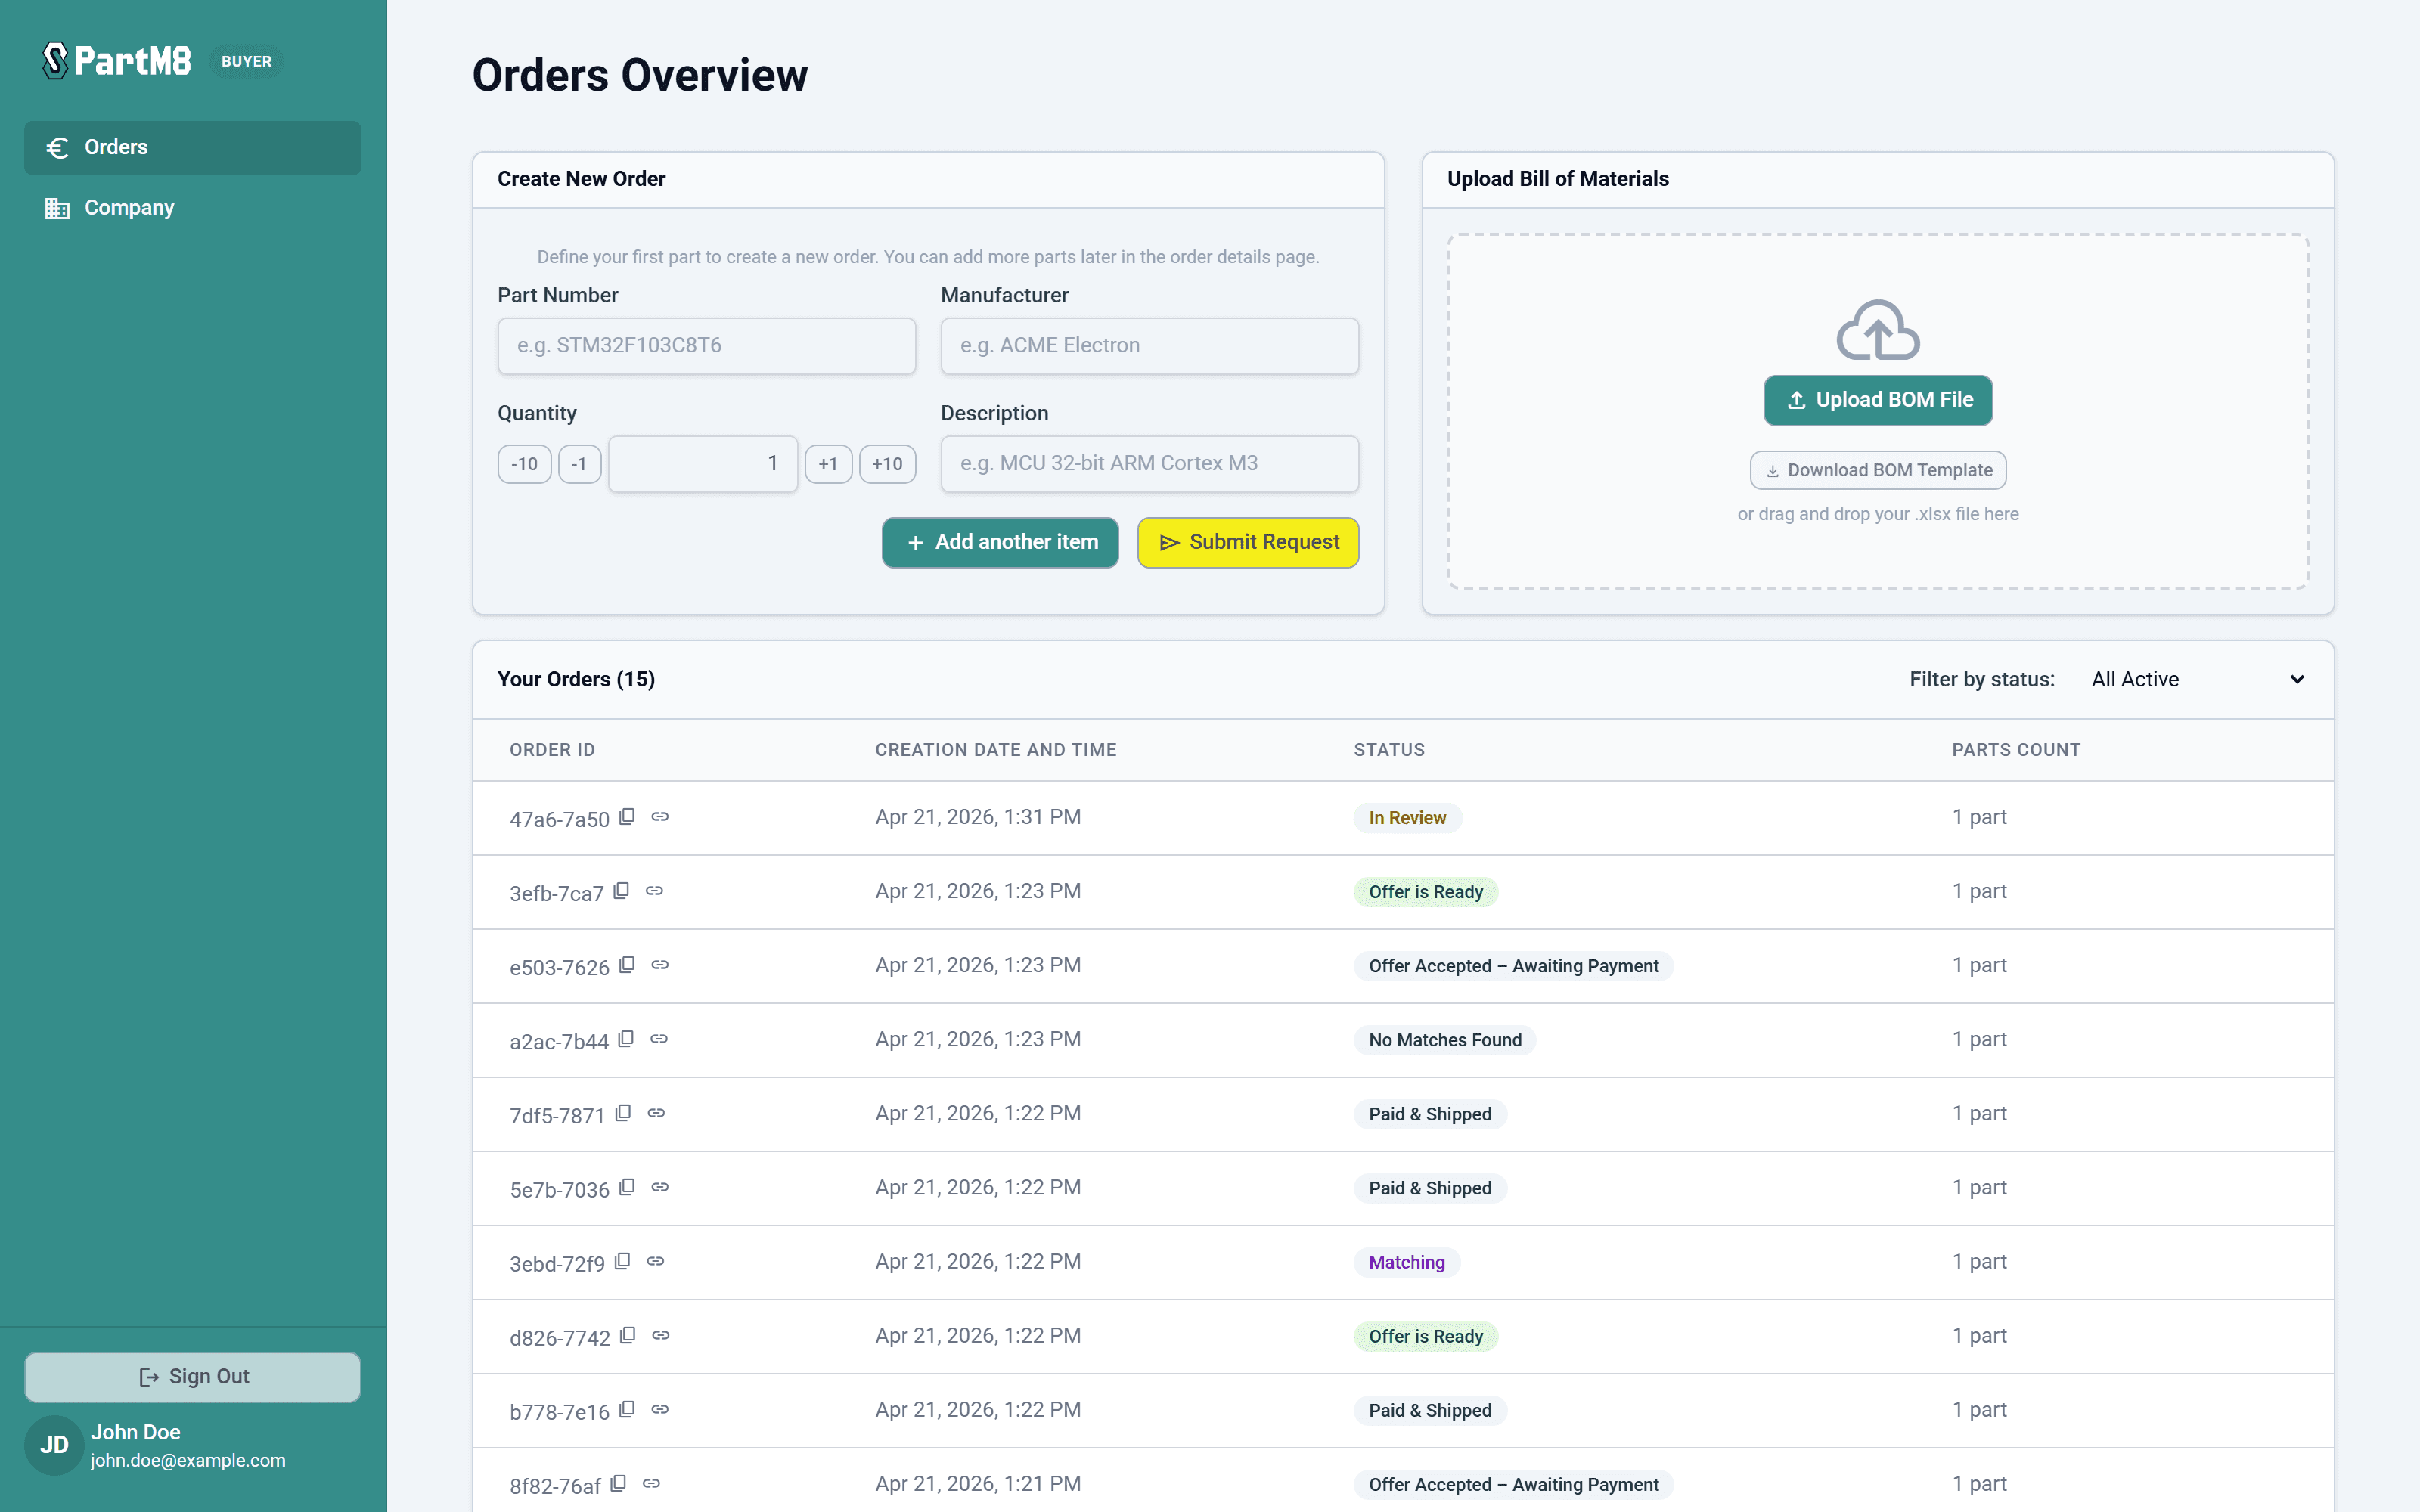Viewport: 2420px width, 1512px height.
Task: Click the 1:31 PM creation date cell
Action: pyautogui.click(x=978, y=817)
